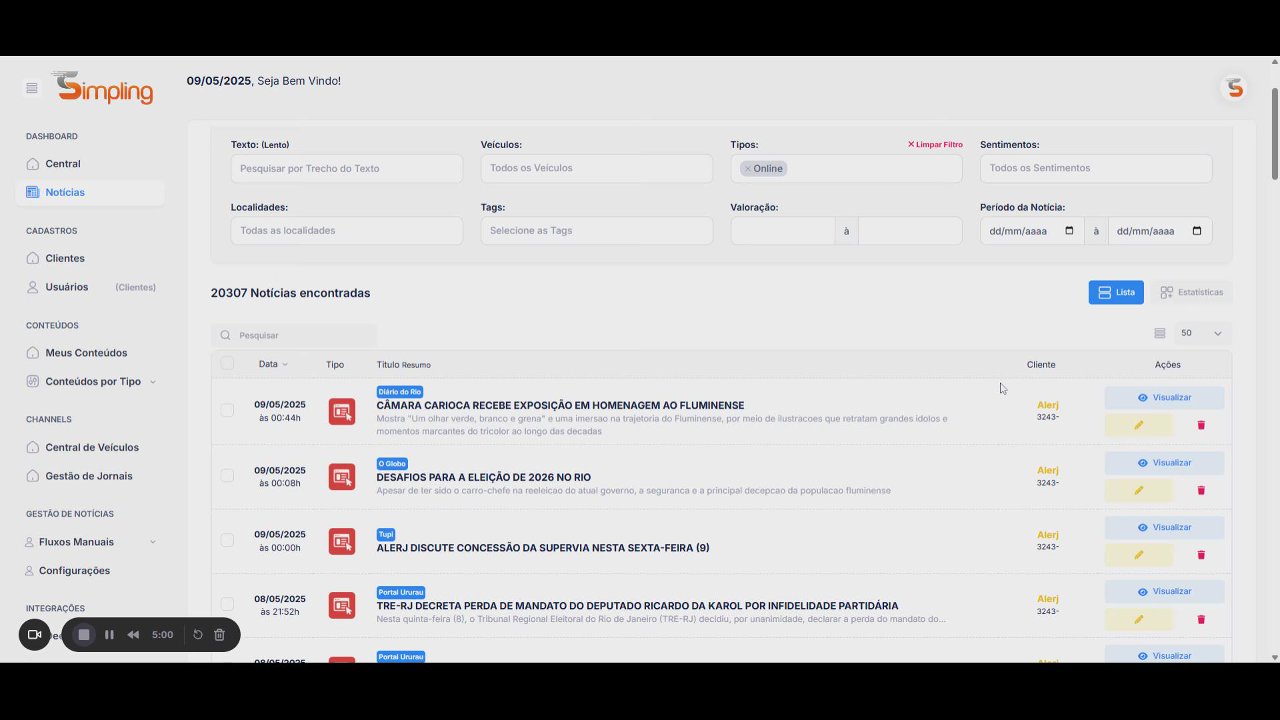Open Gestão de Jornais in the sidebar
Screen dimensions: 1280x720
[90, 476]
